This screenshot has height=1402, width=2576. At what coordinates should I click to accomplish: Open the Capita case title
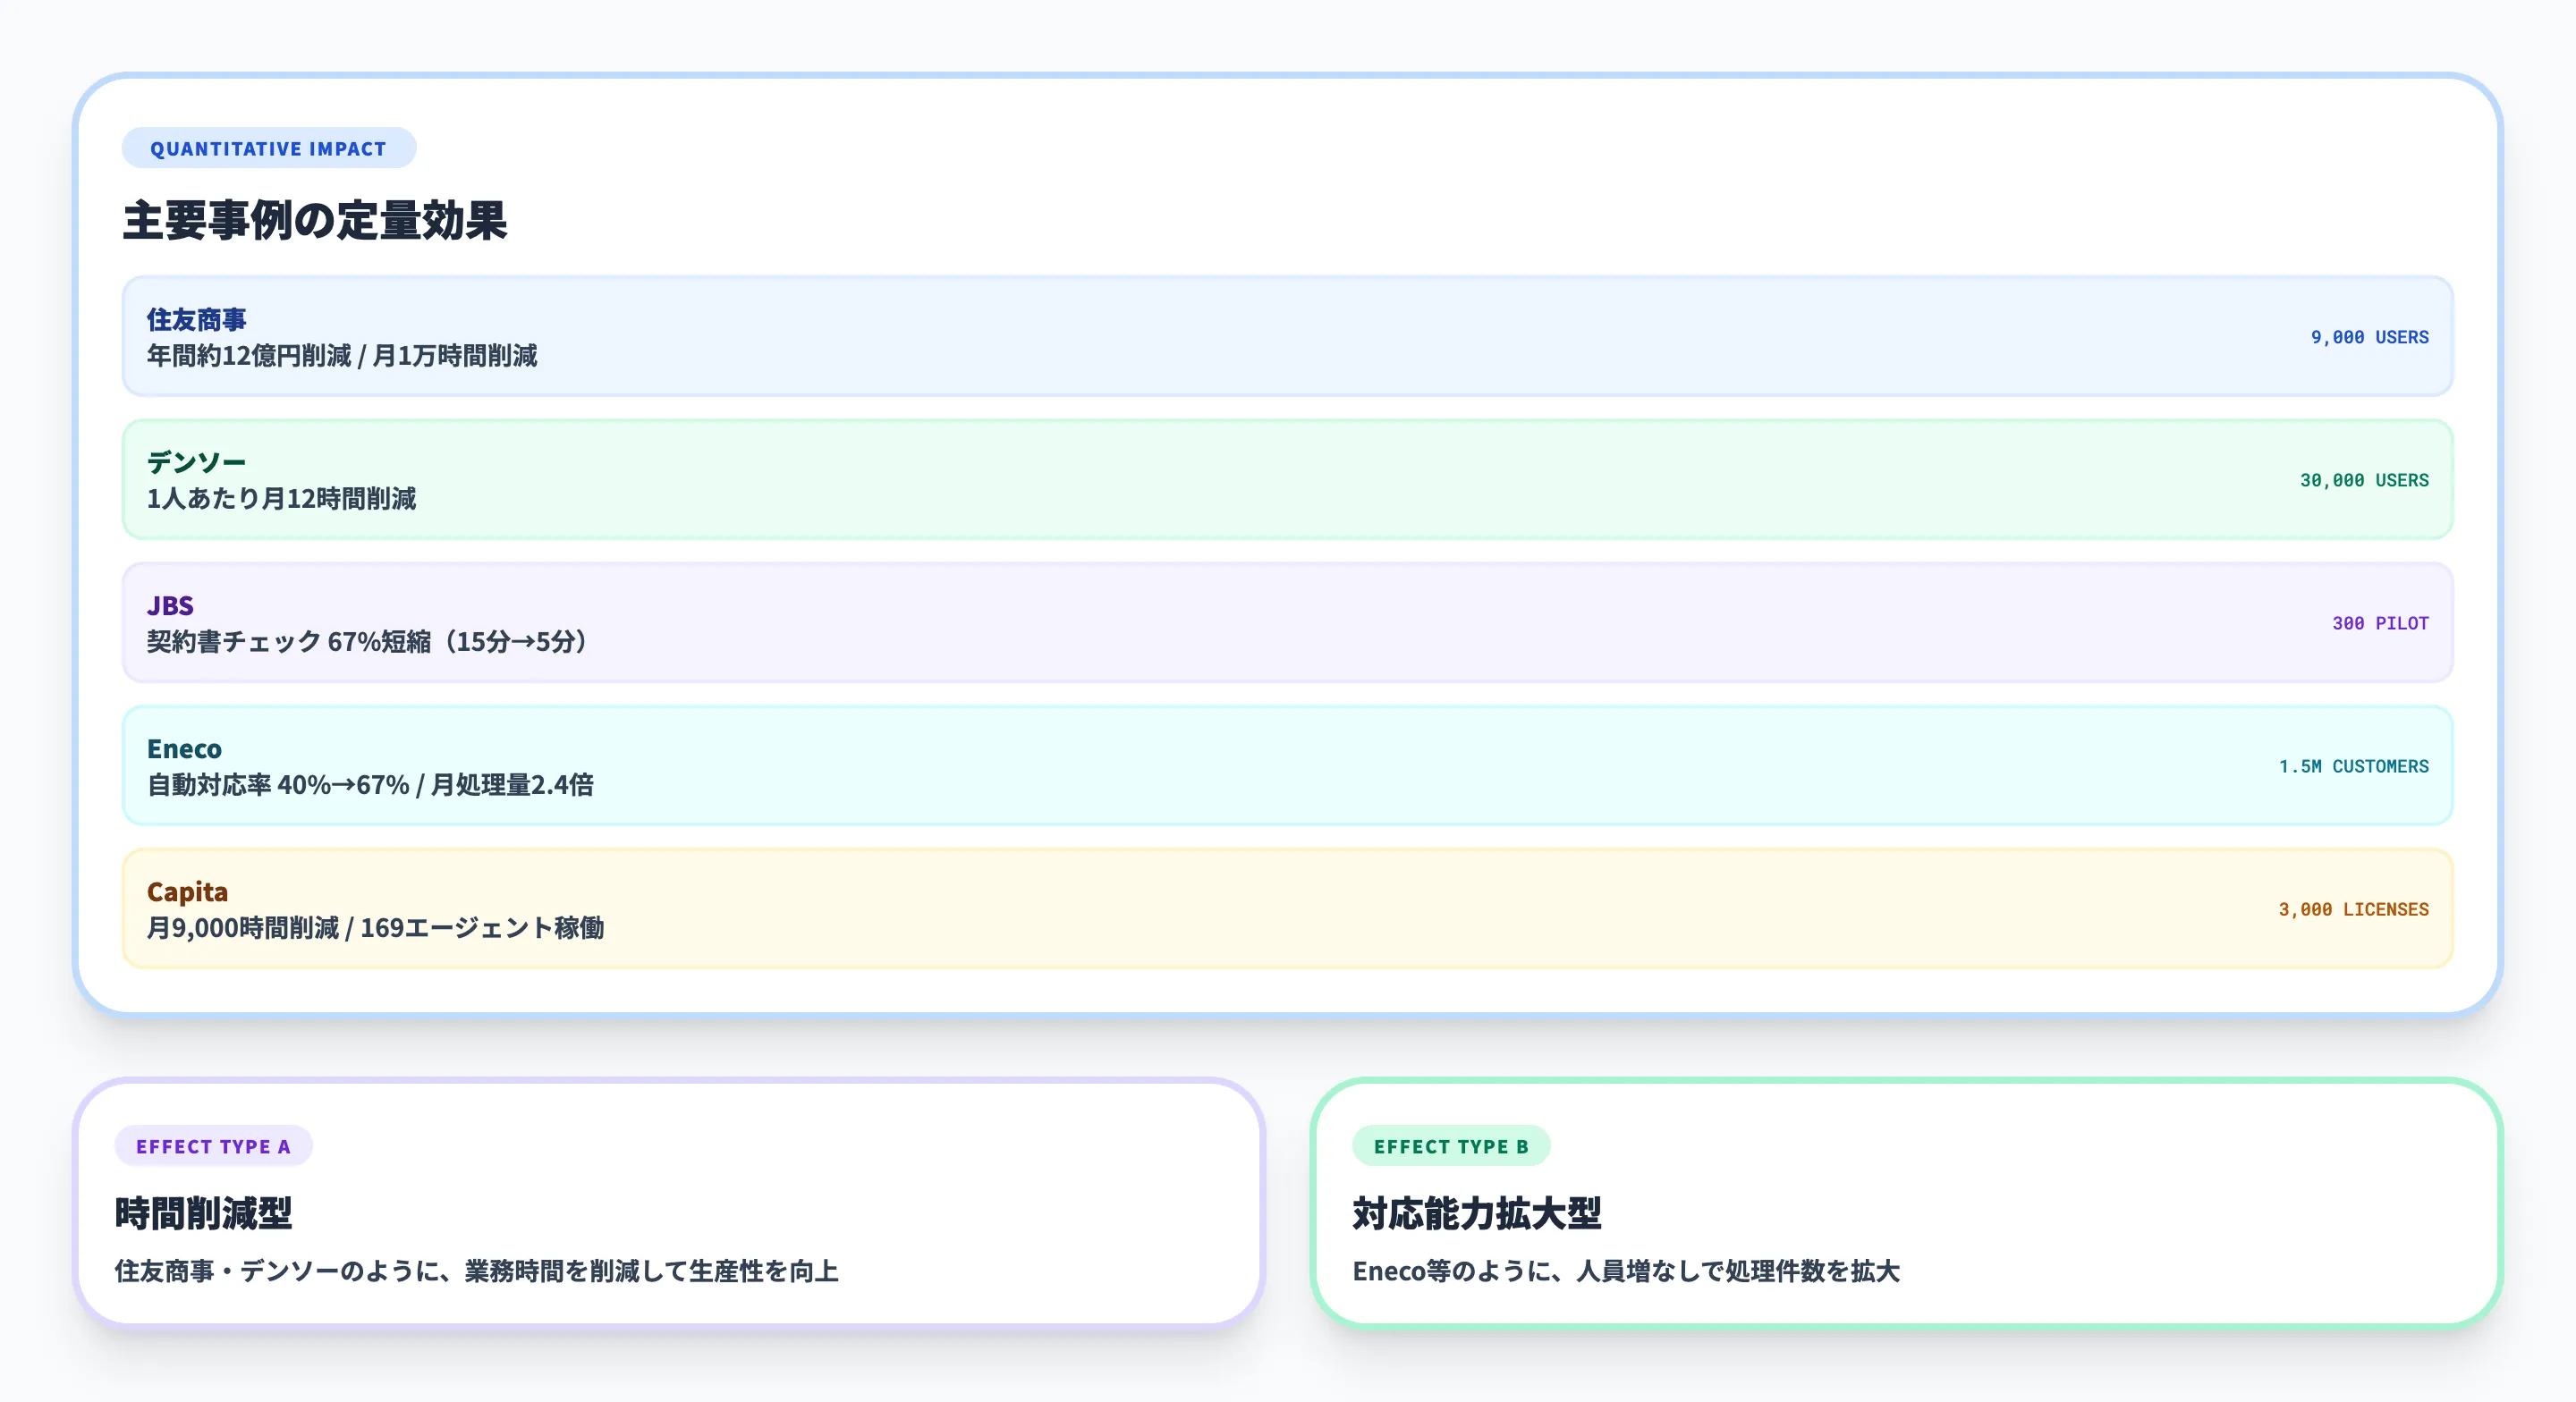point(187,891)
